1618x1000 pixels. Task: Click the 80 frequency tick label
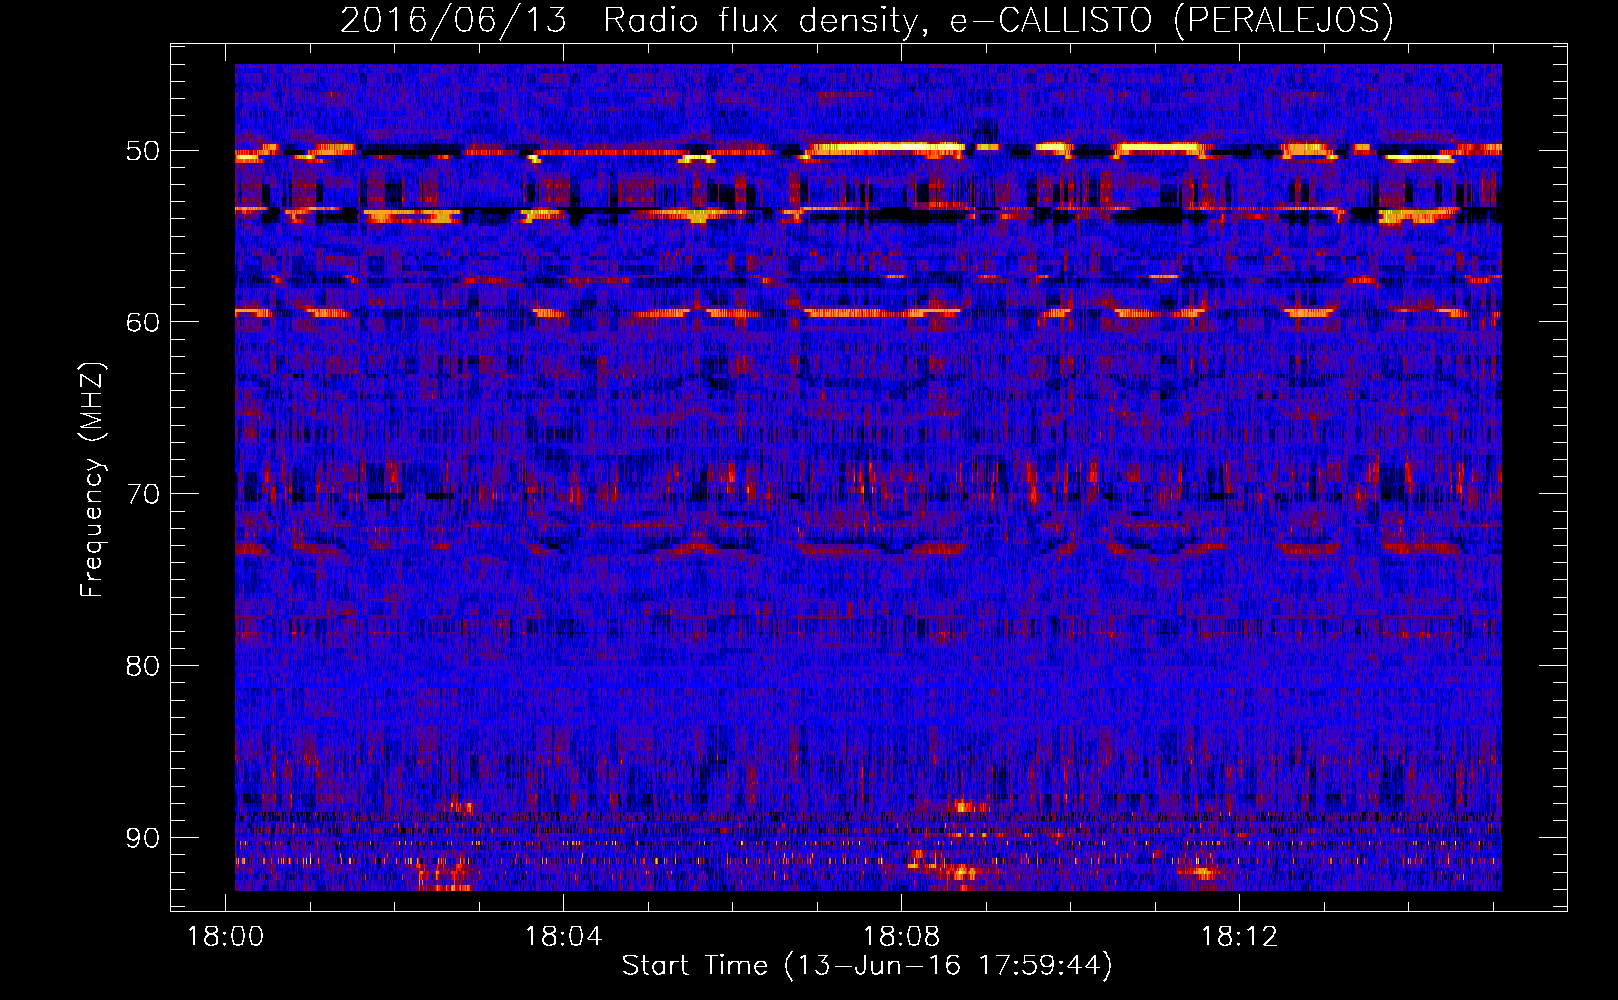142,666
